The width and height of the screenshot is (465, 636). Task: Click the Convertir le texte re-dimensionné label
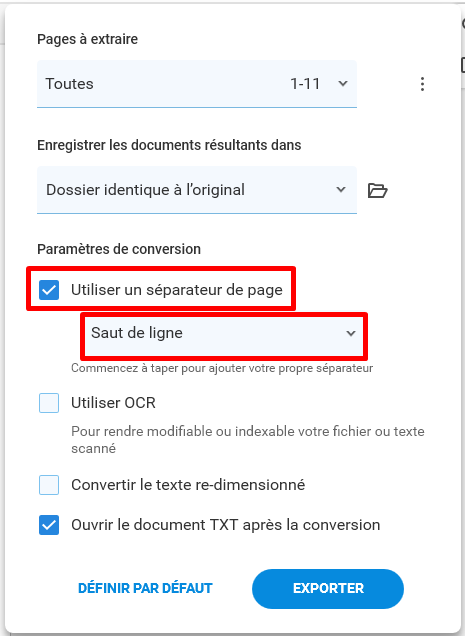[x=188, y=485]
